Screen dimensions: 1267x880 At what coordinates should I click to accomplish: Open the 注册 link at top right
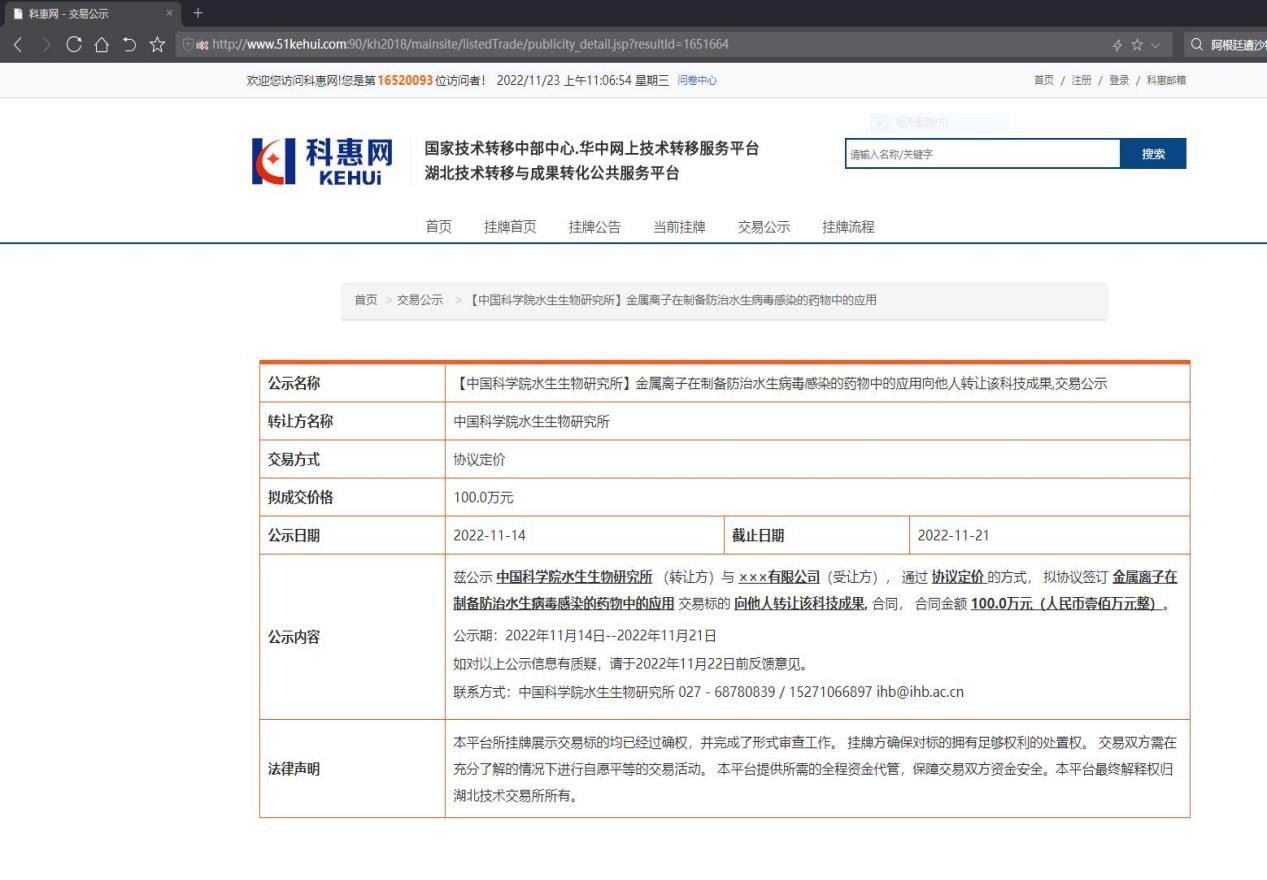[x=1081, y=80]
